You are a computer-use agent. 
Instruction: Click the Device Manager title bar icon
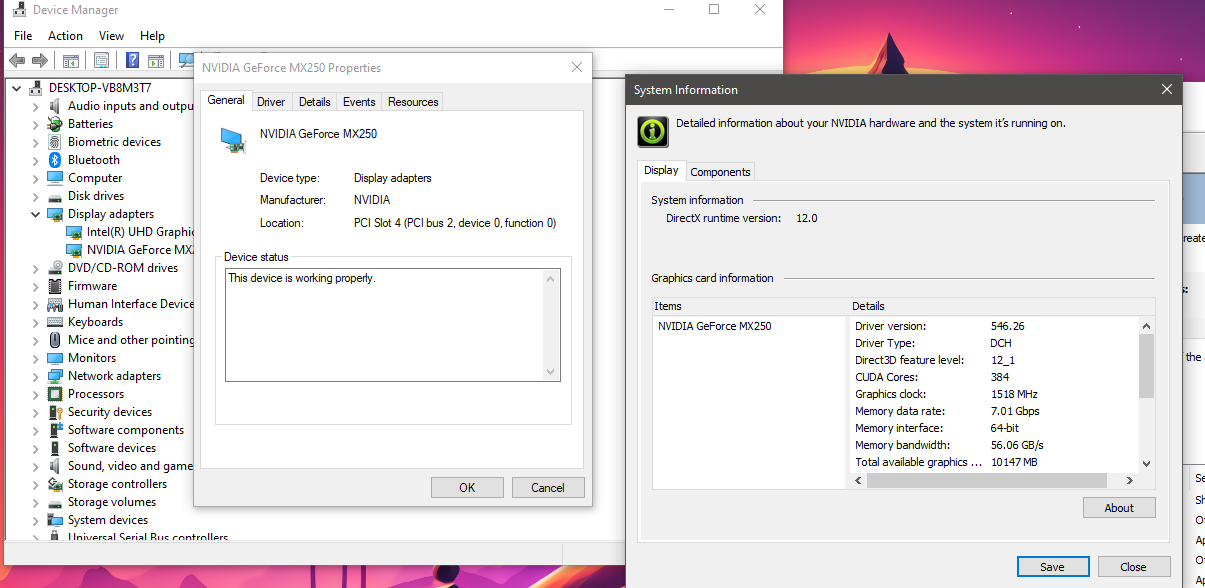17,10
